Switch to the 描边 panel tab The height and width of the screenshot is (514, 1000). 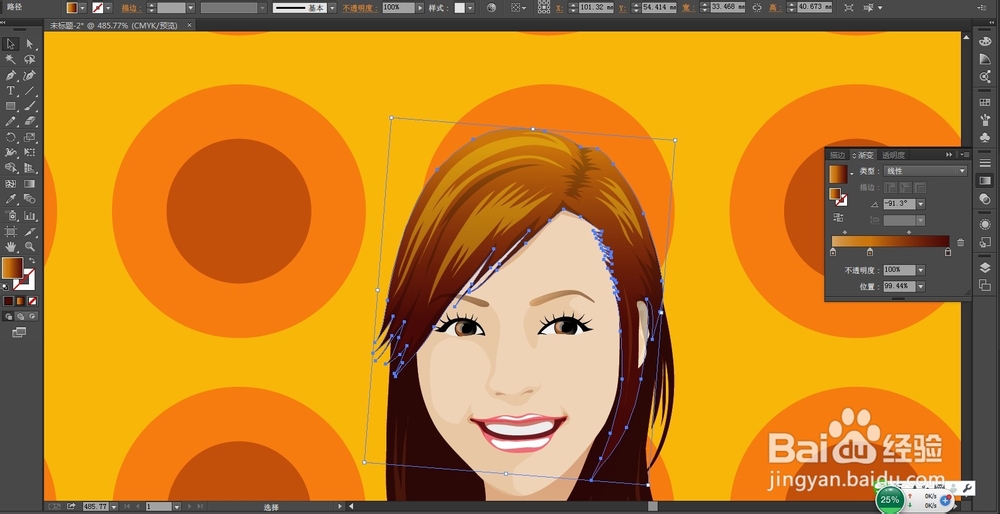(837, 155)
